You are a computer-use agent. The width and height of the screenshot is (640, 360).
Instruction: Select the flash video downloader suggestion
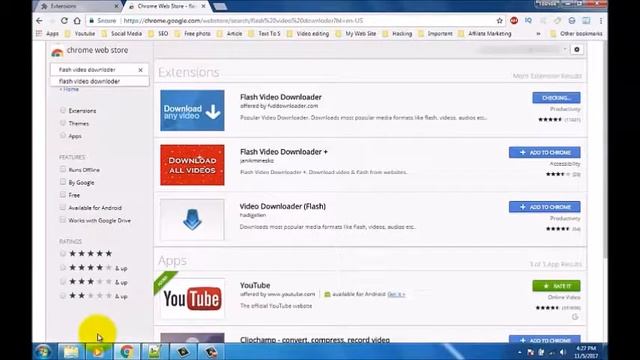100,81
